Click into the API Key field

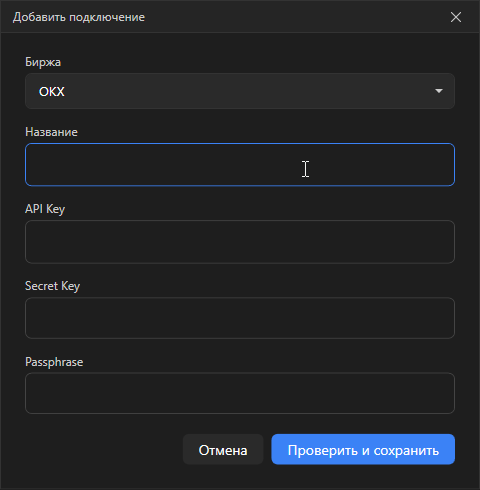240,242
